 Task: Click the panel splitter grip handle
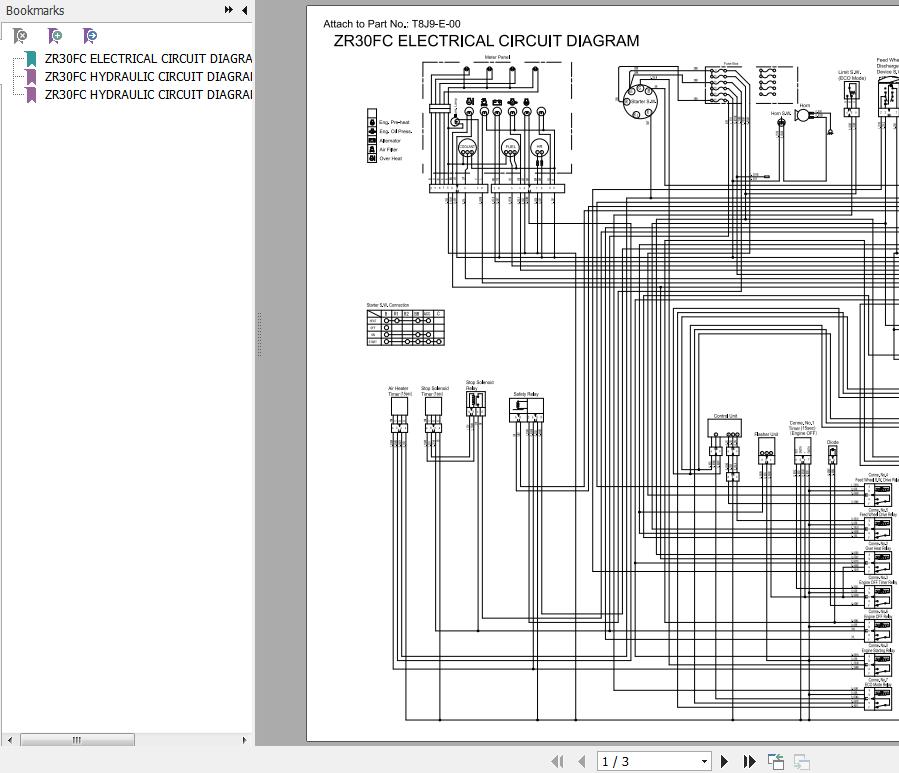[260, 335]
